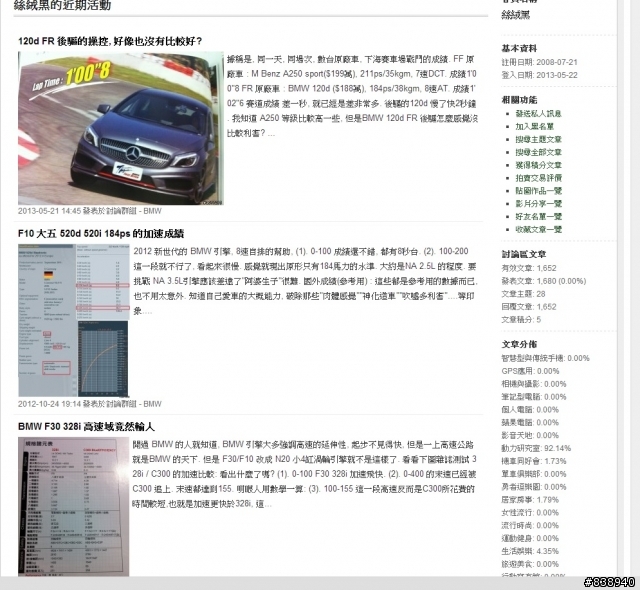640x590 pixels.
Task: Click the 520d post excerpt paragraph
Action: coord(305,281)
